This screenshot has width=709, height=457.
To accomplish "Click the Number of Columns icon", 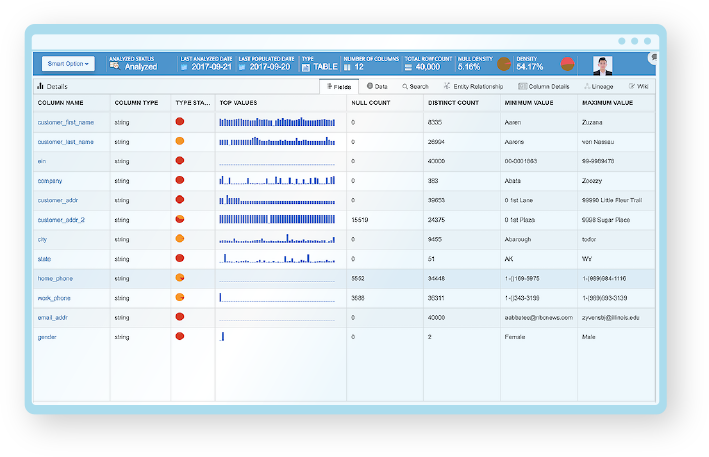I will pyautogui.click(x=347, y=67).
